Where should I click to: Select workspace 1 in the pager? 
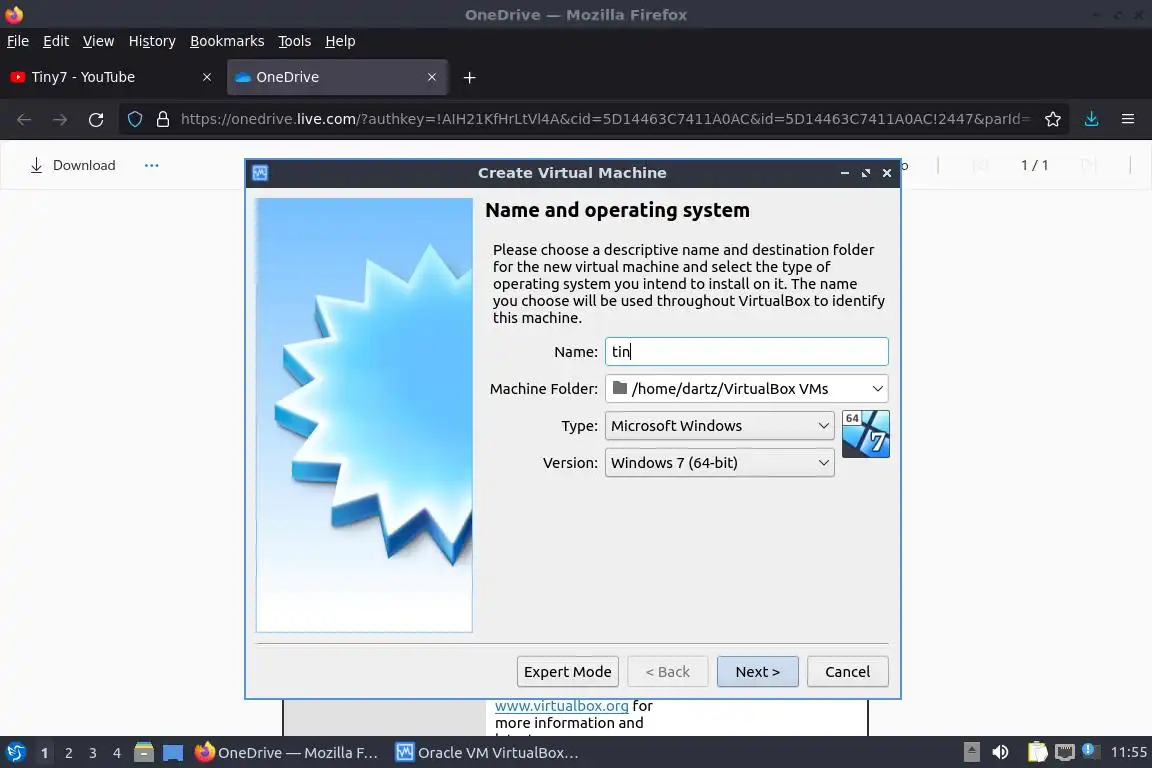click(44, 753)
